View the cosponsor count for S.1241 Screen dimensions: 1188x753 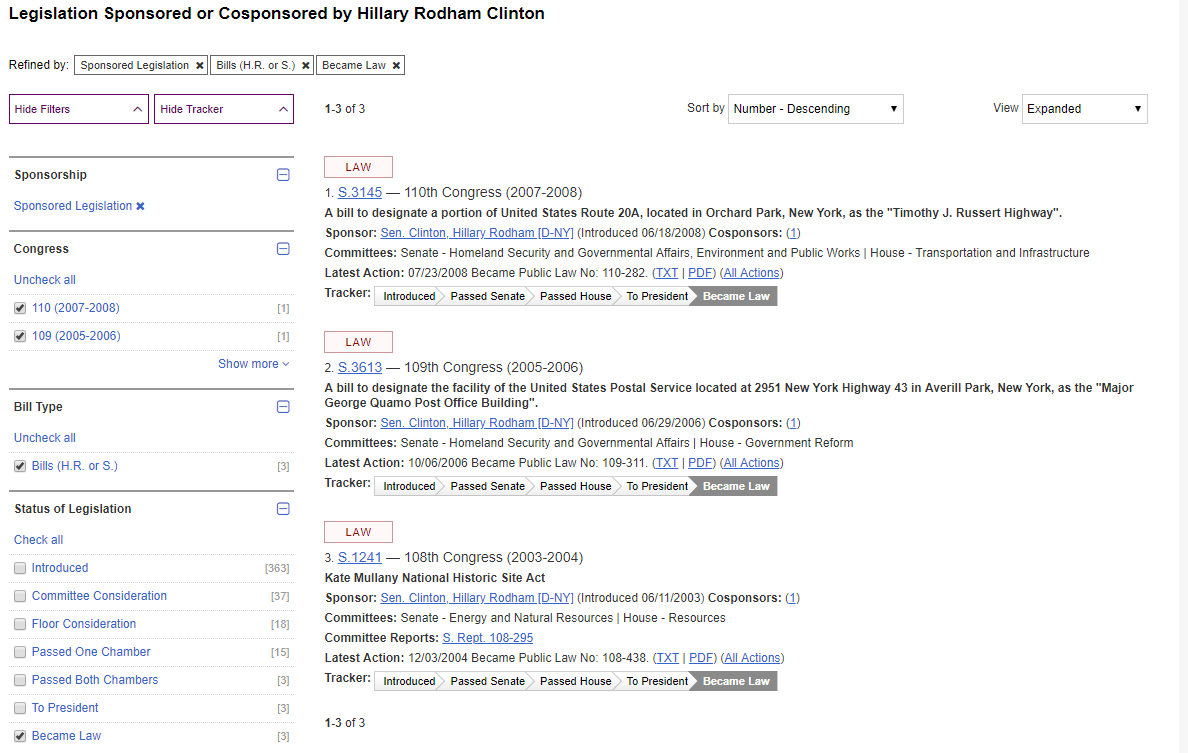coord(793,598)
